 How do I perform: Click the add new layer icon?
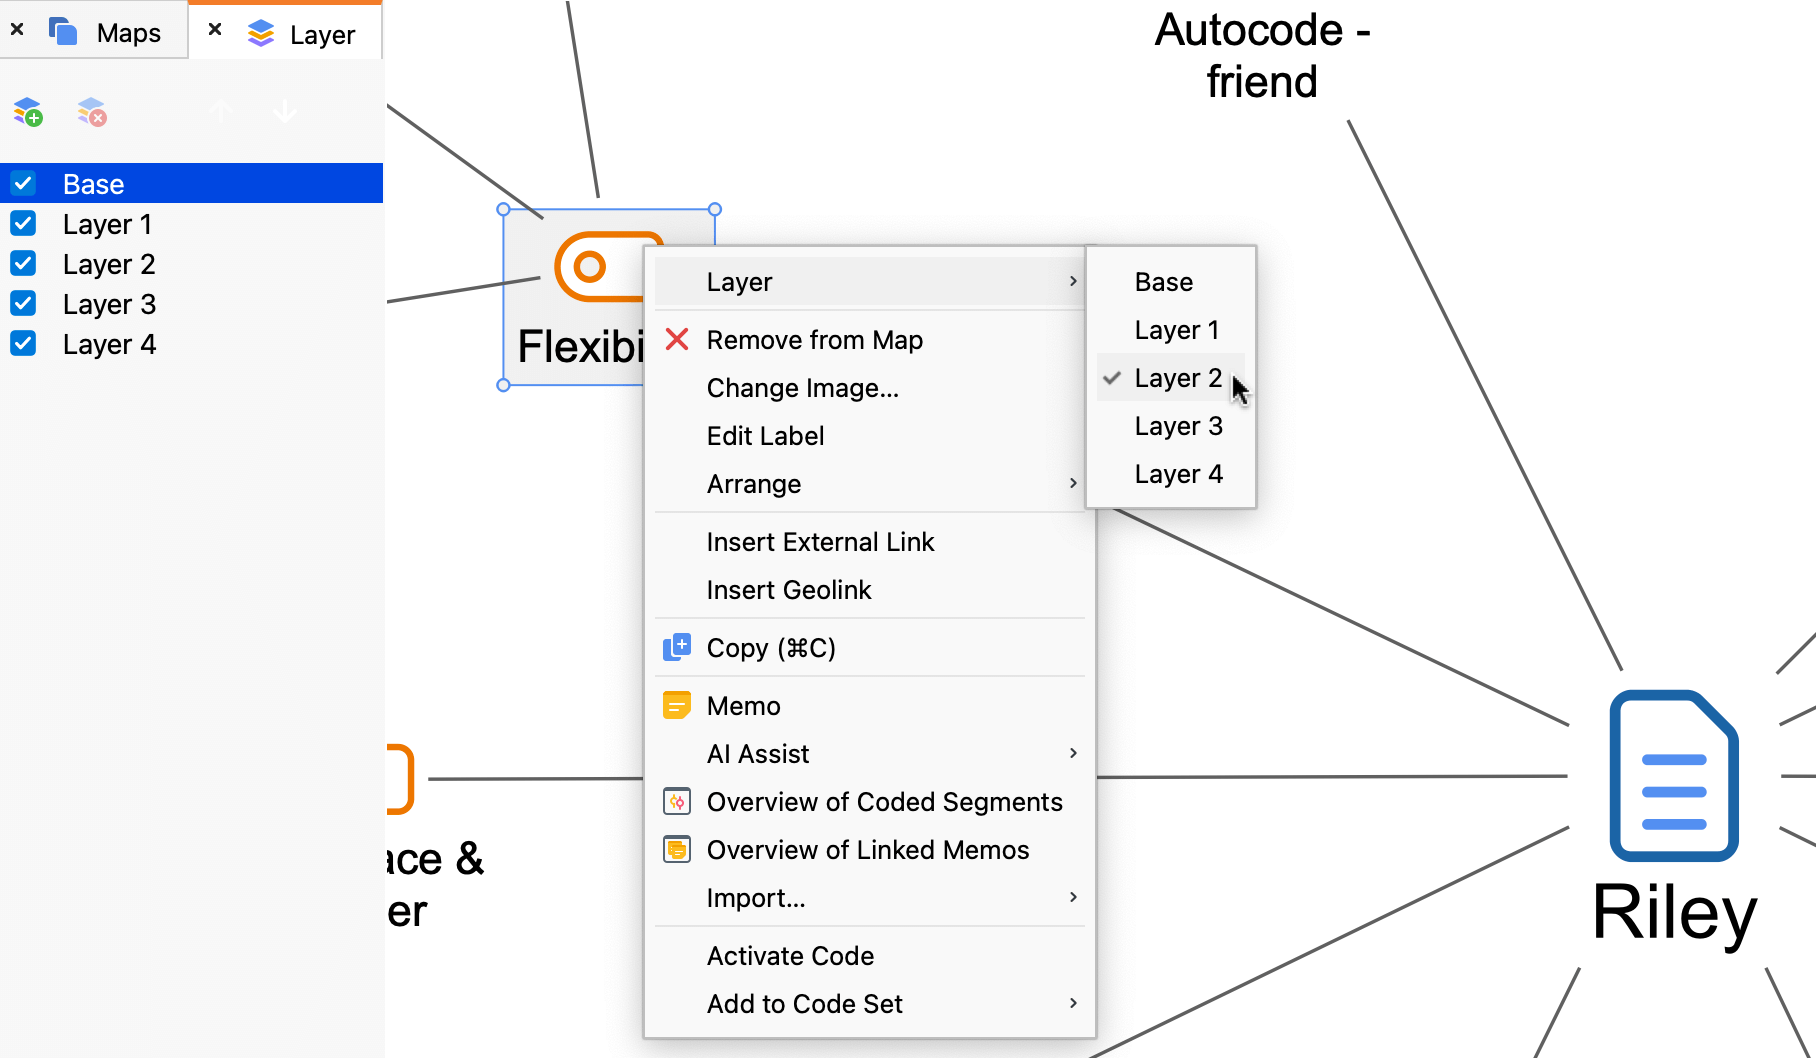pos(28,111)
